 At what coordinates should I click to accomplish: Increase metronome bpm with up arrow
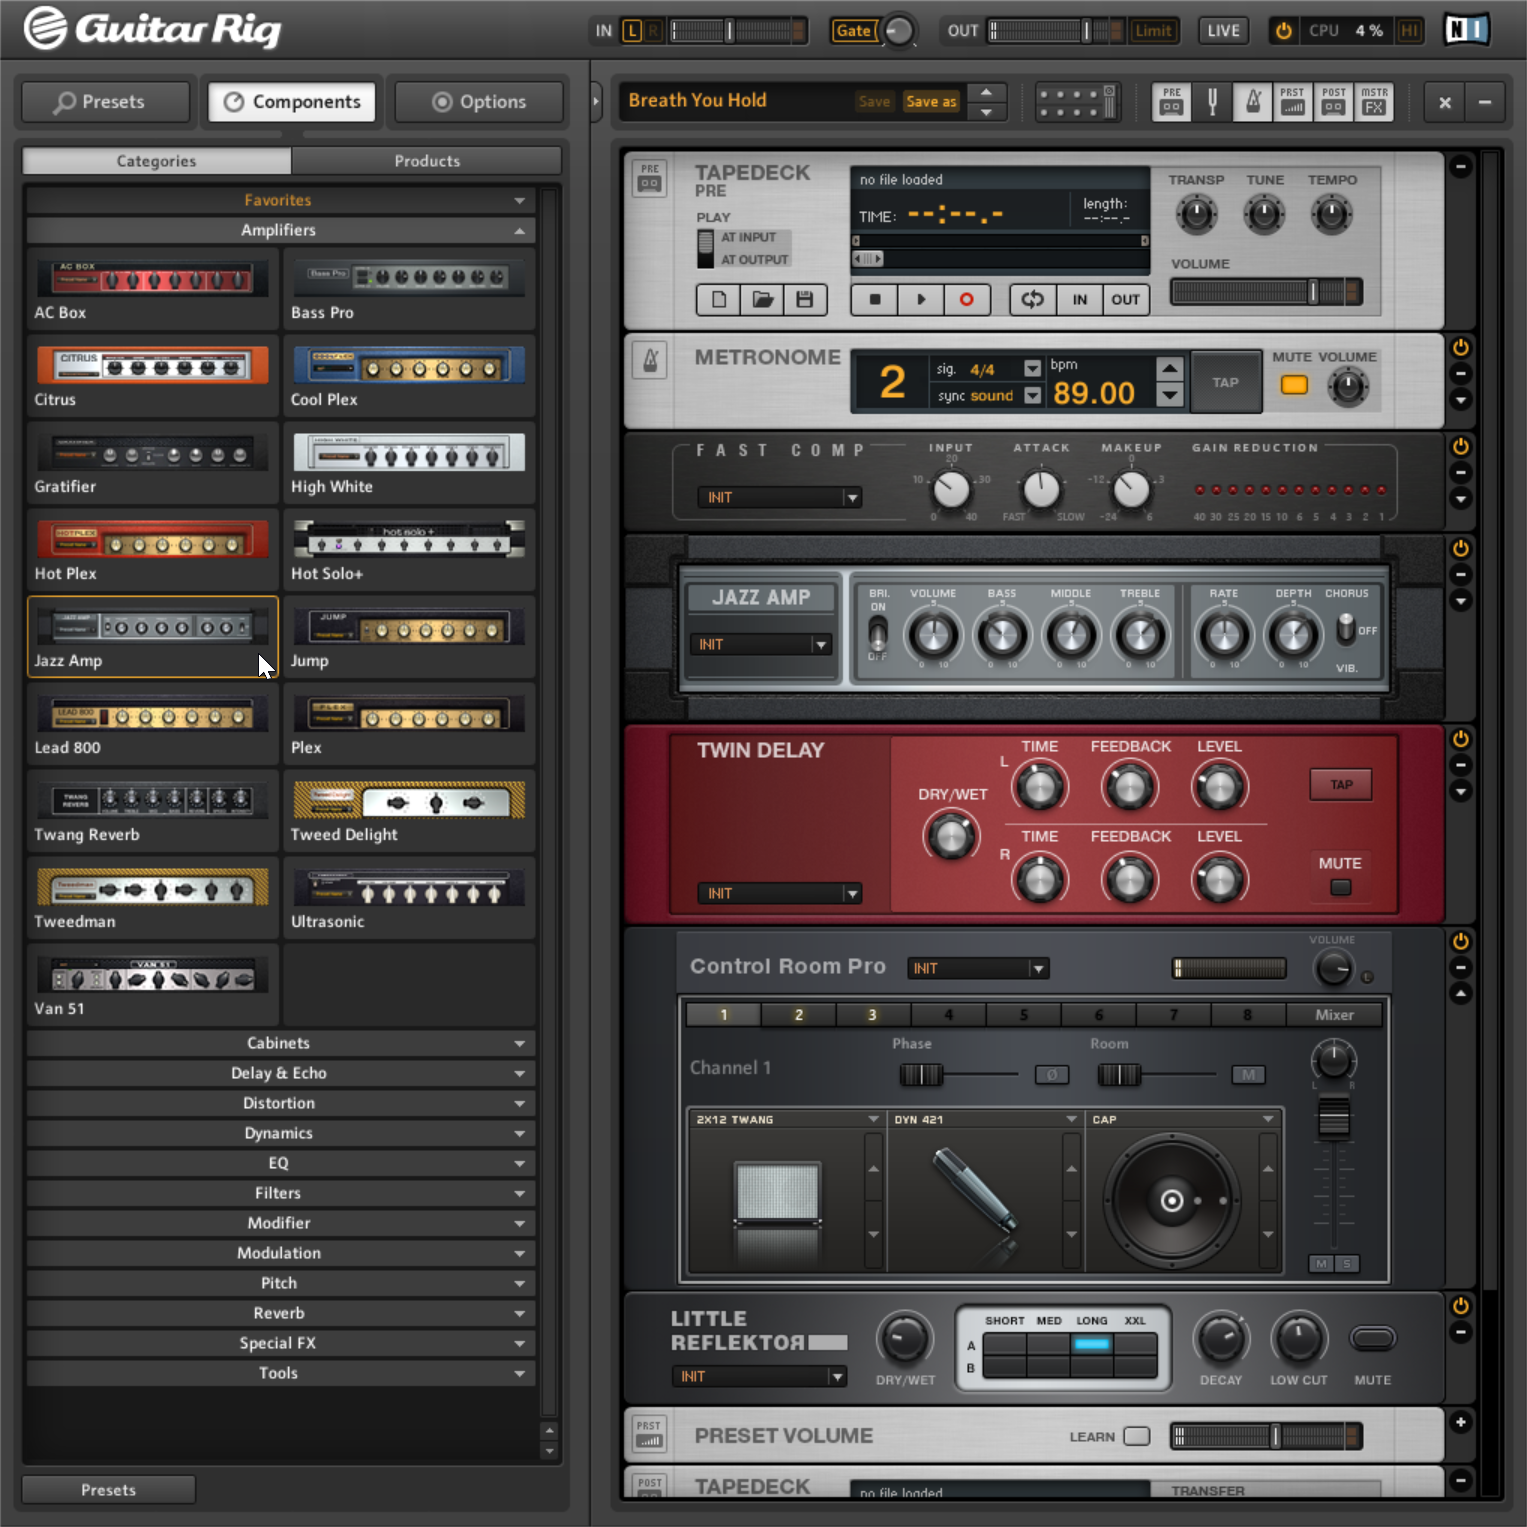coord(1168,369)
